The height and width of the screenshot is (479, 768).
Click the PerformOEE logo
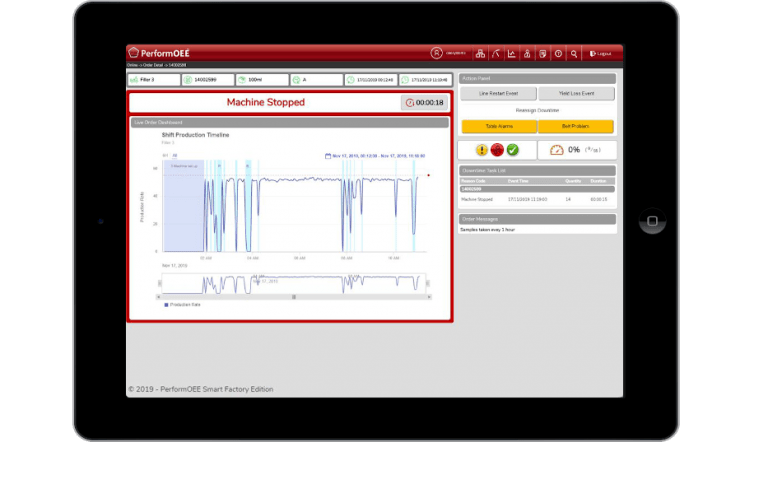pyautogui.click(x=159, y=53)
